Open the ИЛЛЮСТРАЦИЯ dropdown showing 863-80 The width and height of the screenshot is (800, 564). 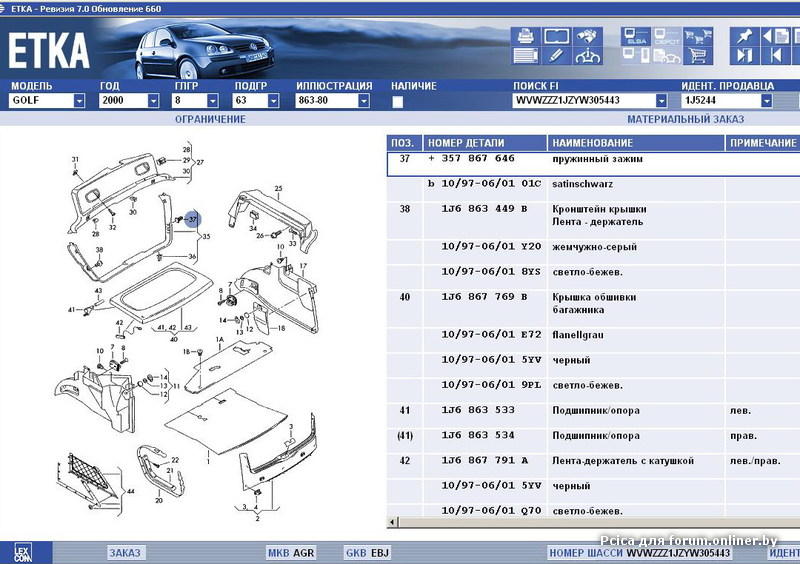363,101
